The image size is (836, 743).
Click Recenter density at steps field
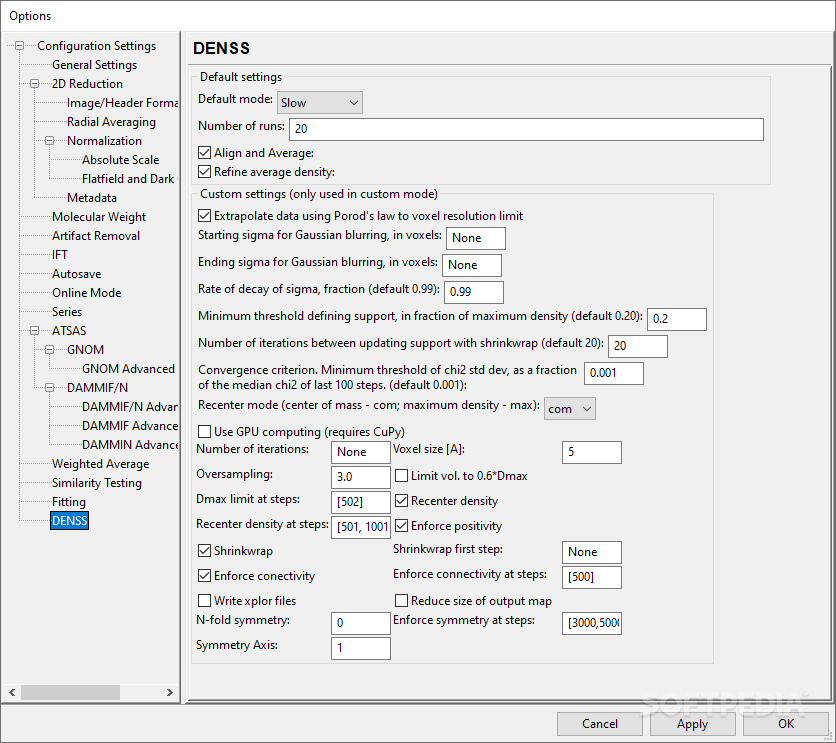[x=361, y=527]
